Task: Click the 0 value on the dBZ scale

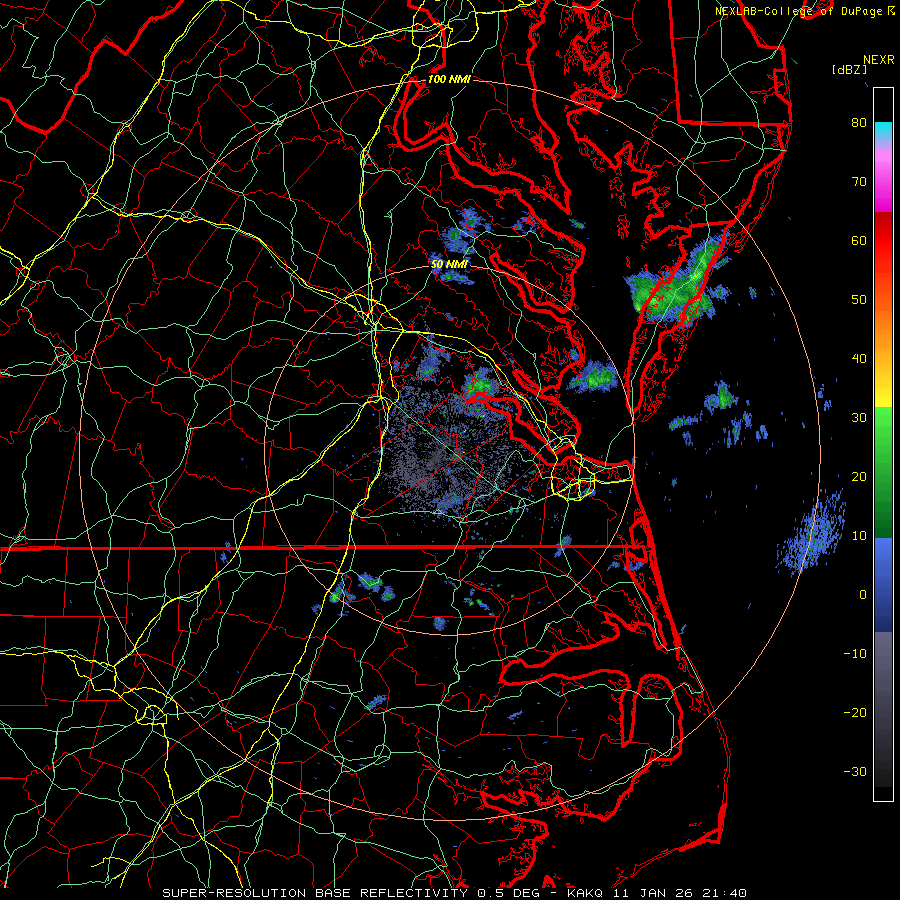Action: click(862, 595)
